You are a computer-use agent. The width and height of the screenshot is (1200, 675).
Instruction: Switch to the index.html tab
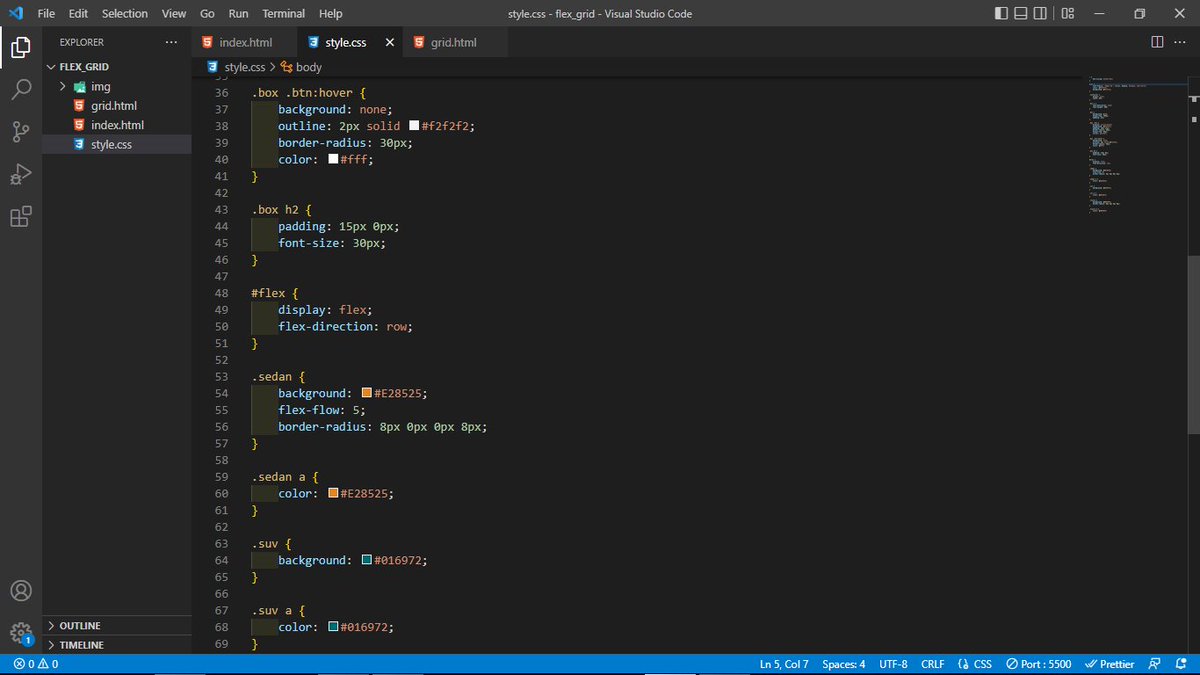[245, 43]
